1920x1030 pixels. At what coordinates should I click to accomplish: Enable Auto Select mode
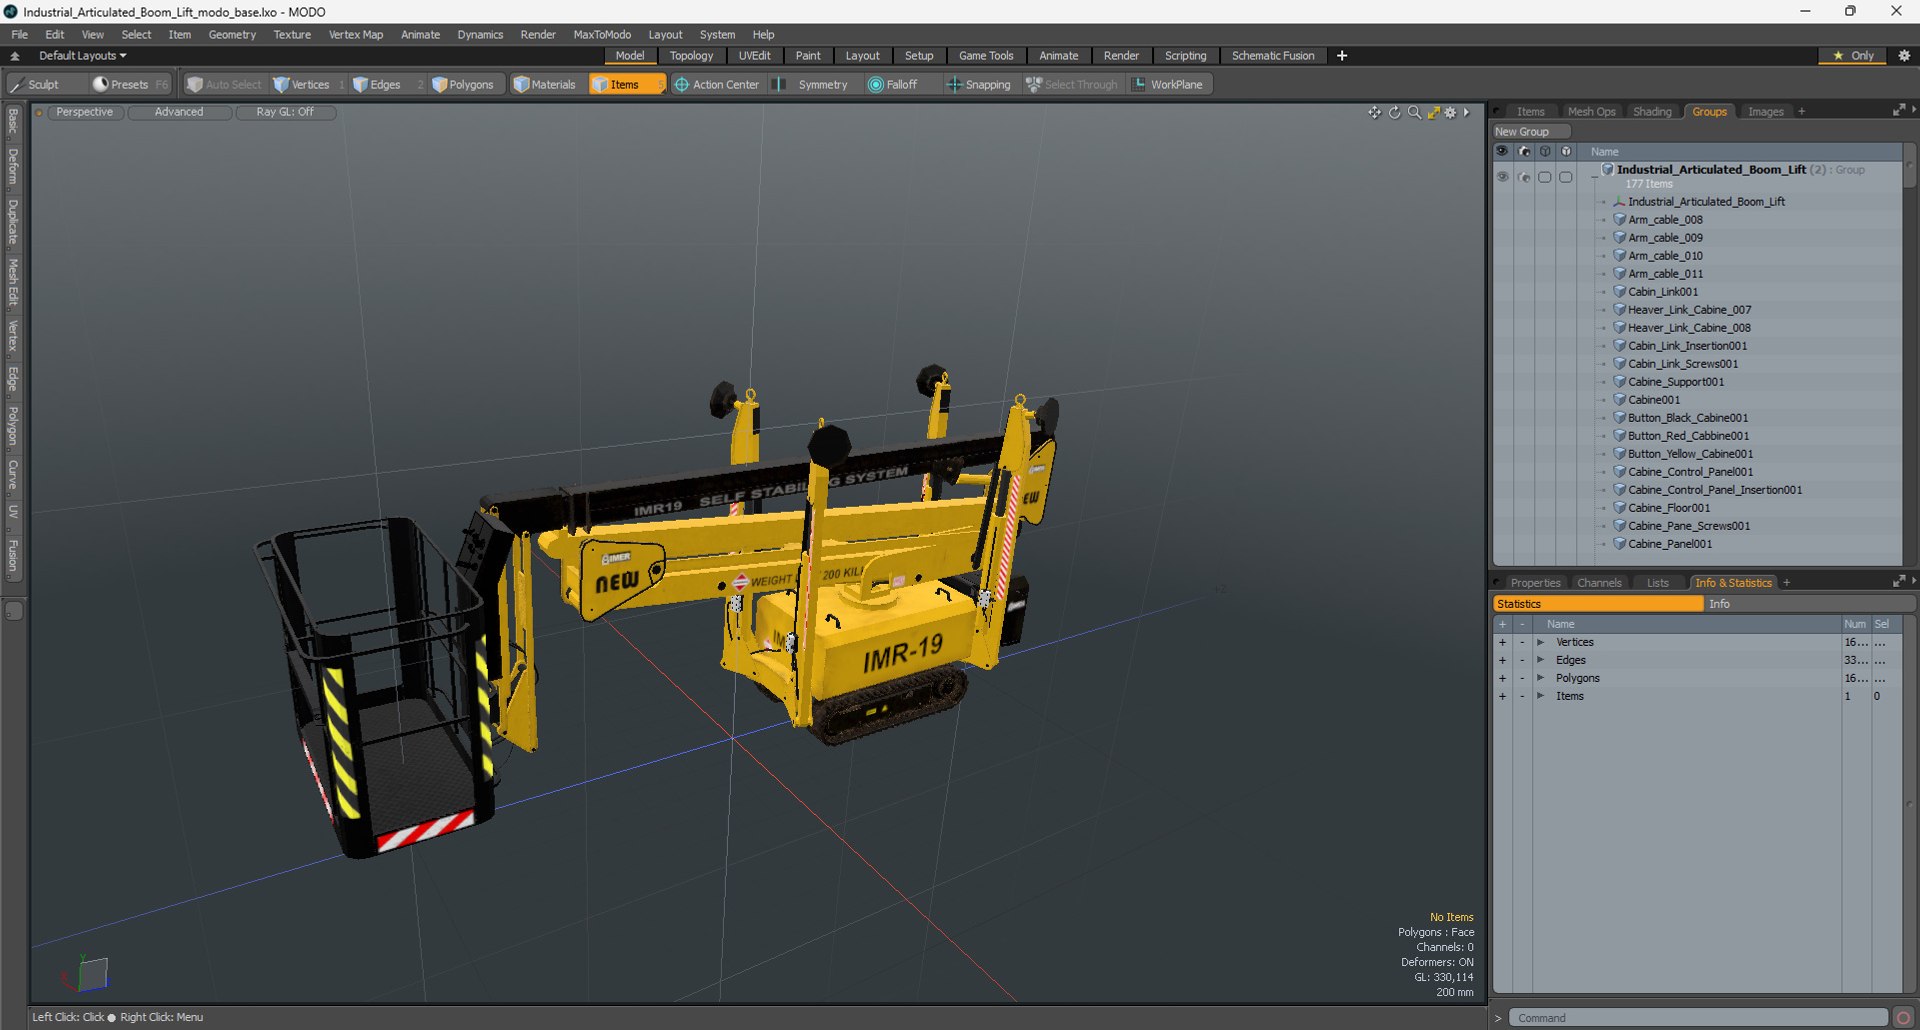224,85
